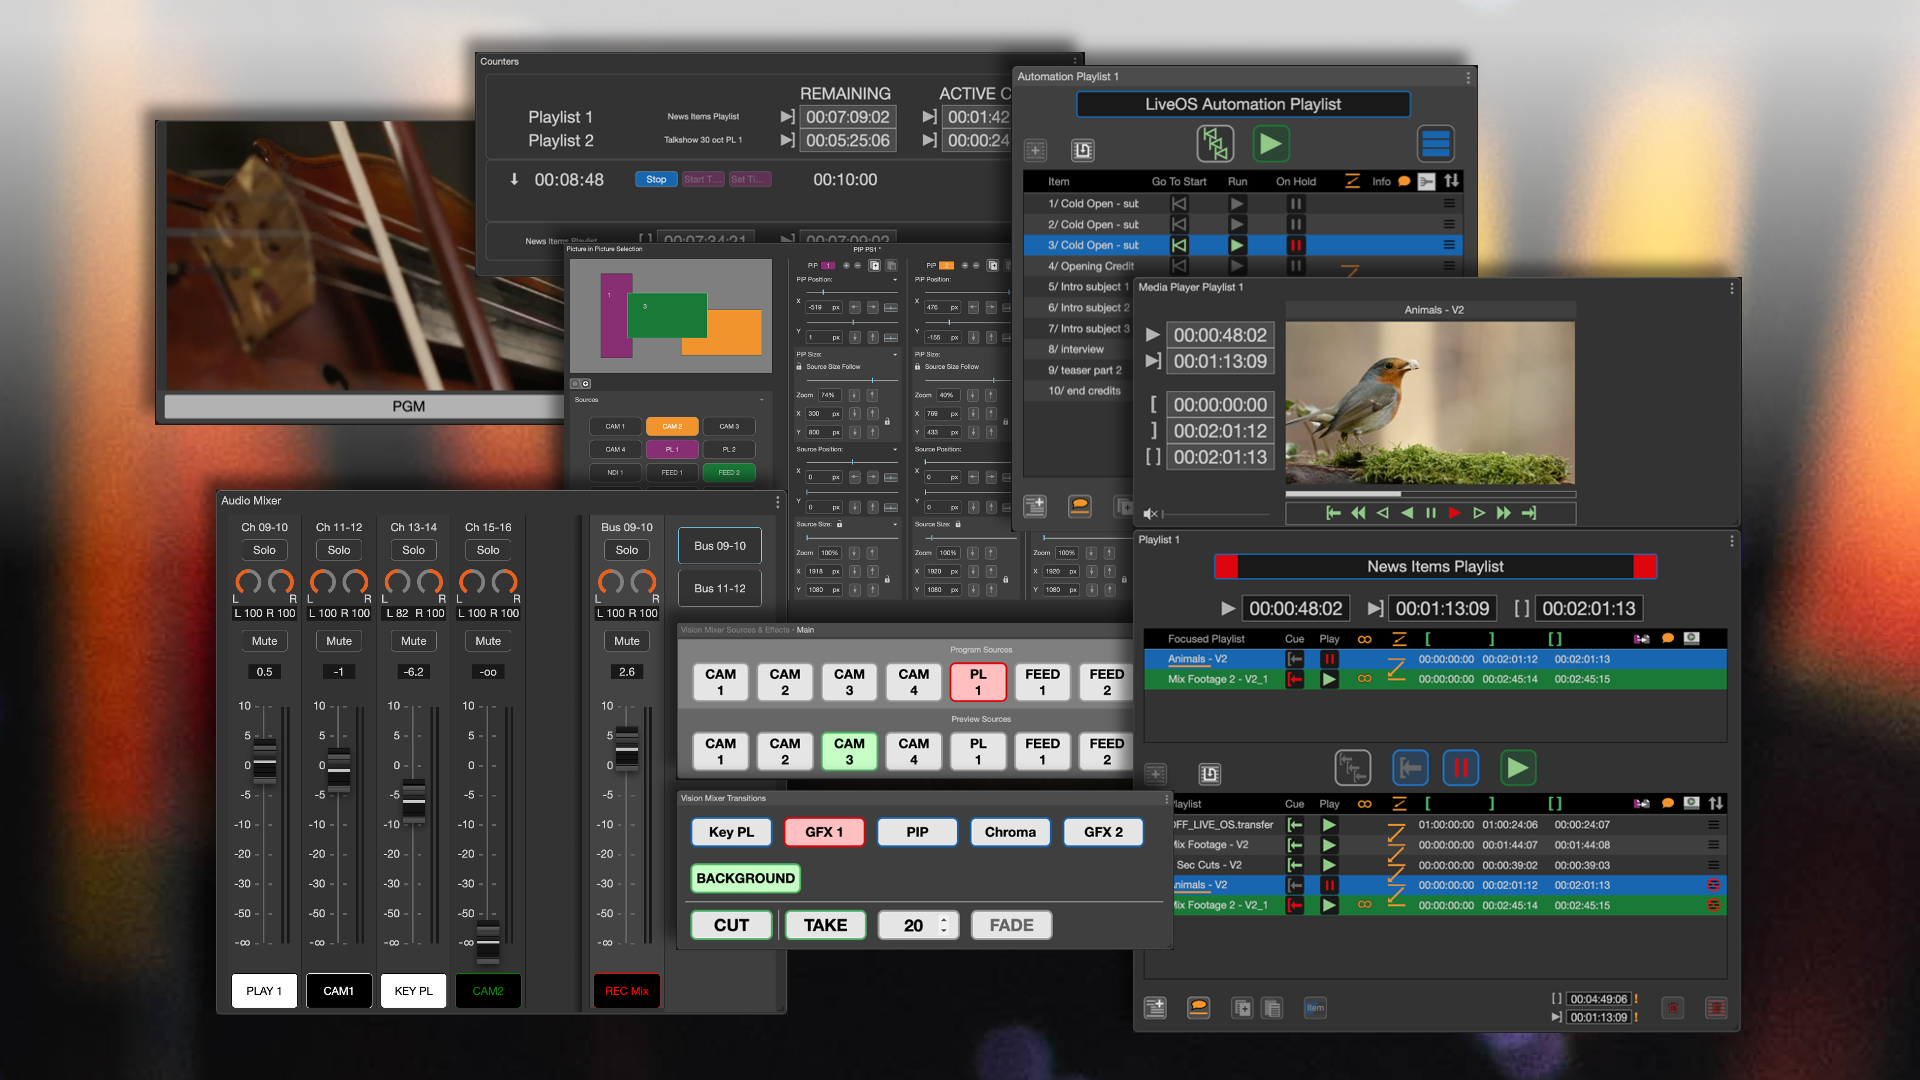Toggle Solo on Bus 09-10
Screen dimensions: 1920x1080
click(627, 550)
